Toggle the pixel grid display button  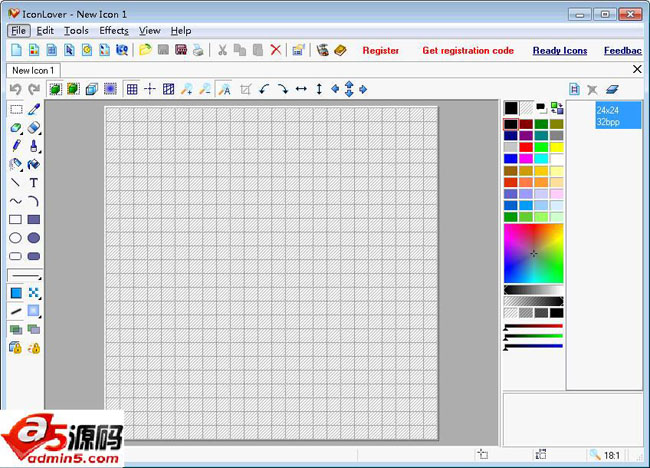[x=132, y=89]
